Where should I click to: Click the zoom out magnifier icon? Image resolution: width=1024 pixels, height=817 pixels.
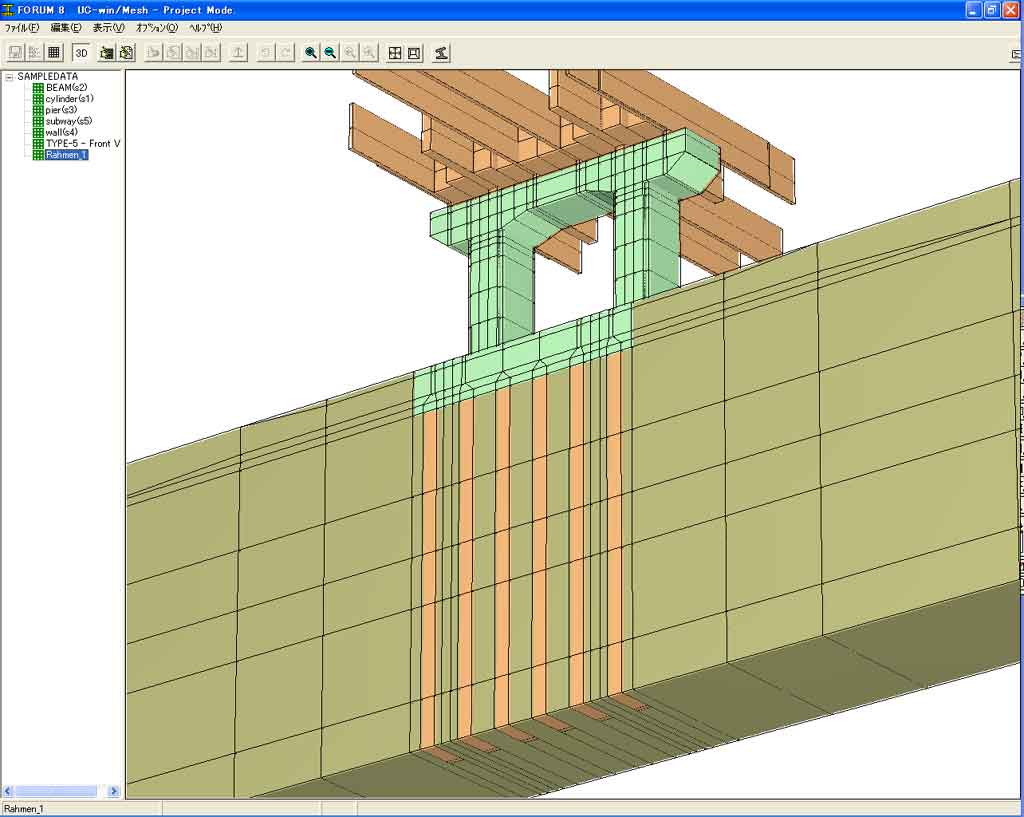tap(330, 53)
